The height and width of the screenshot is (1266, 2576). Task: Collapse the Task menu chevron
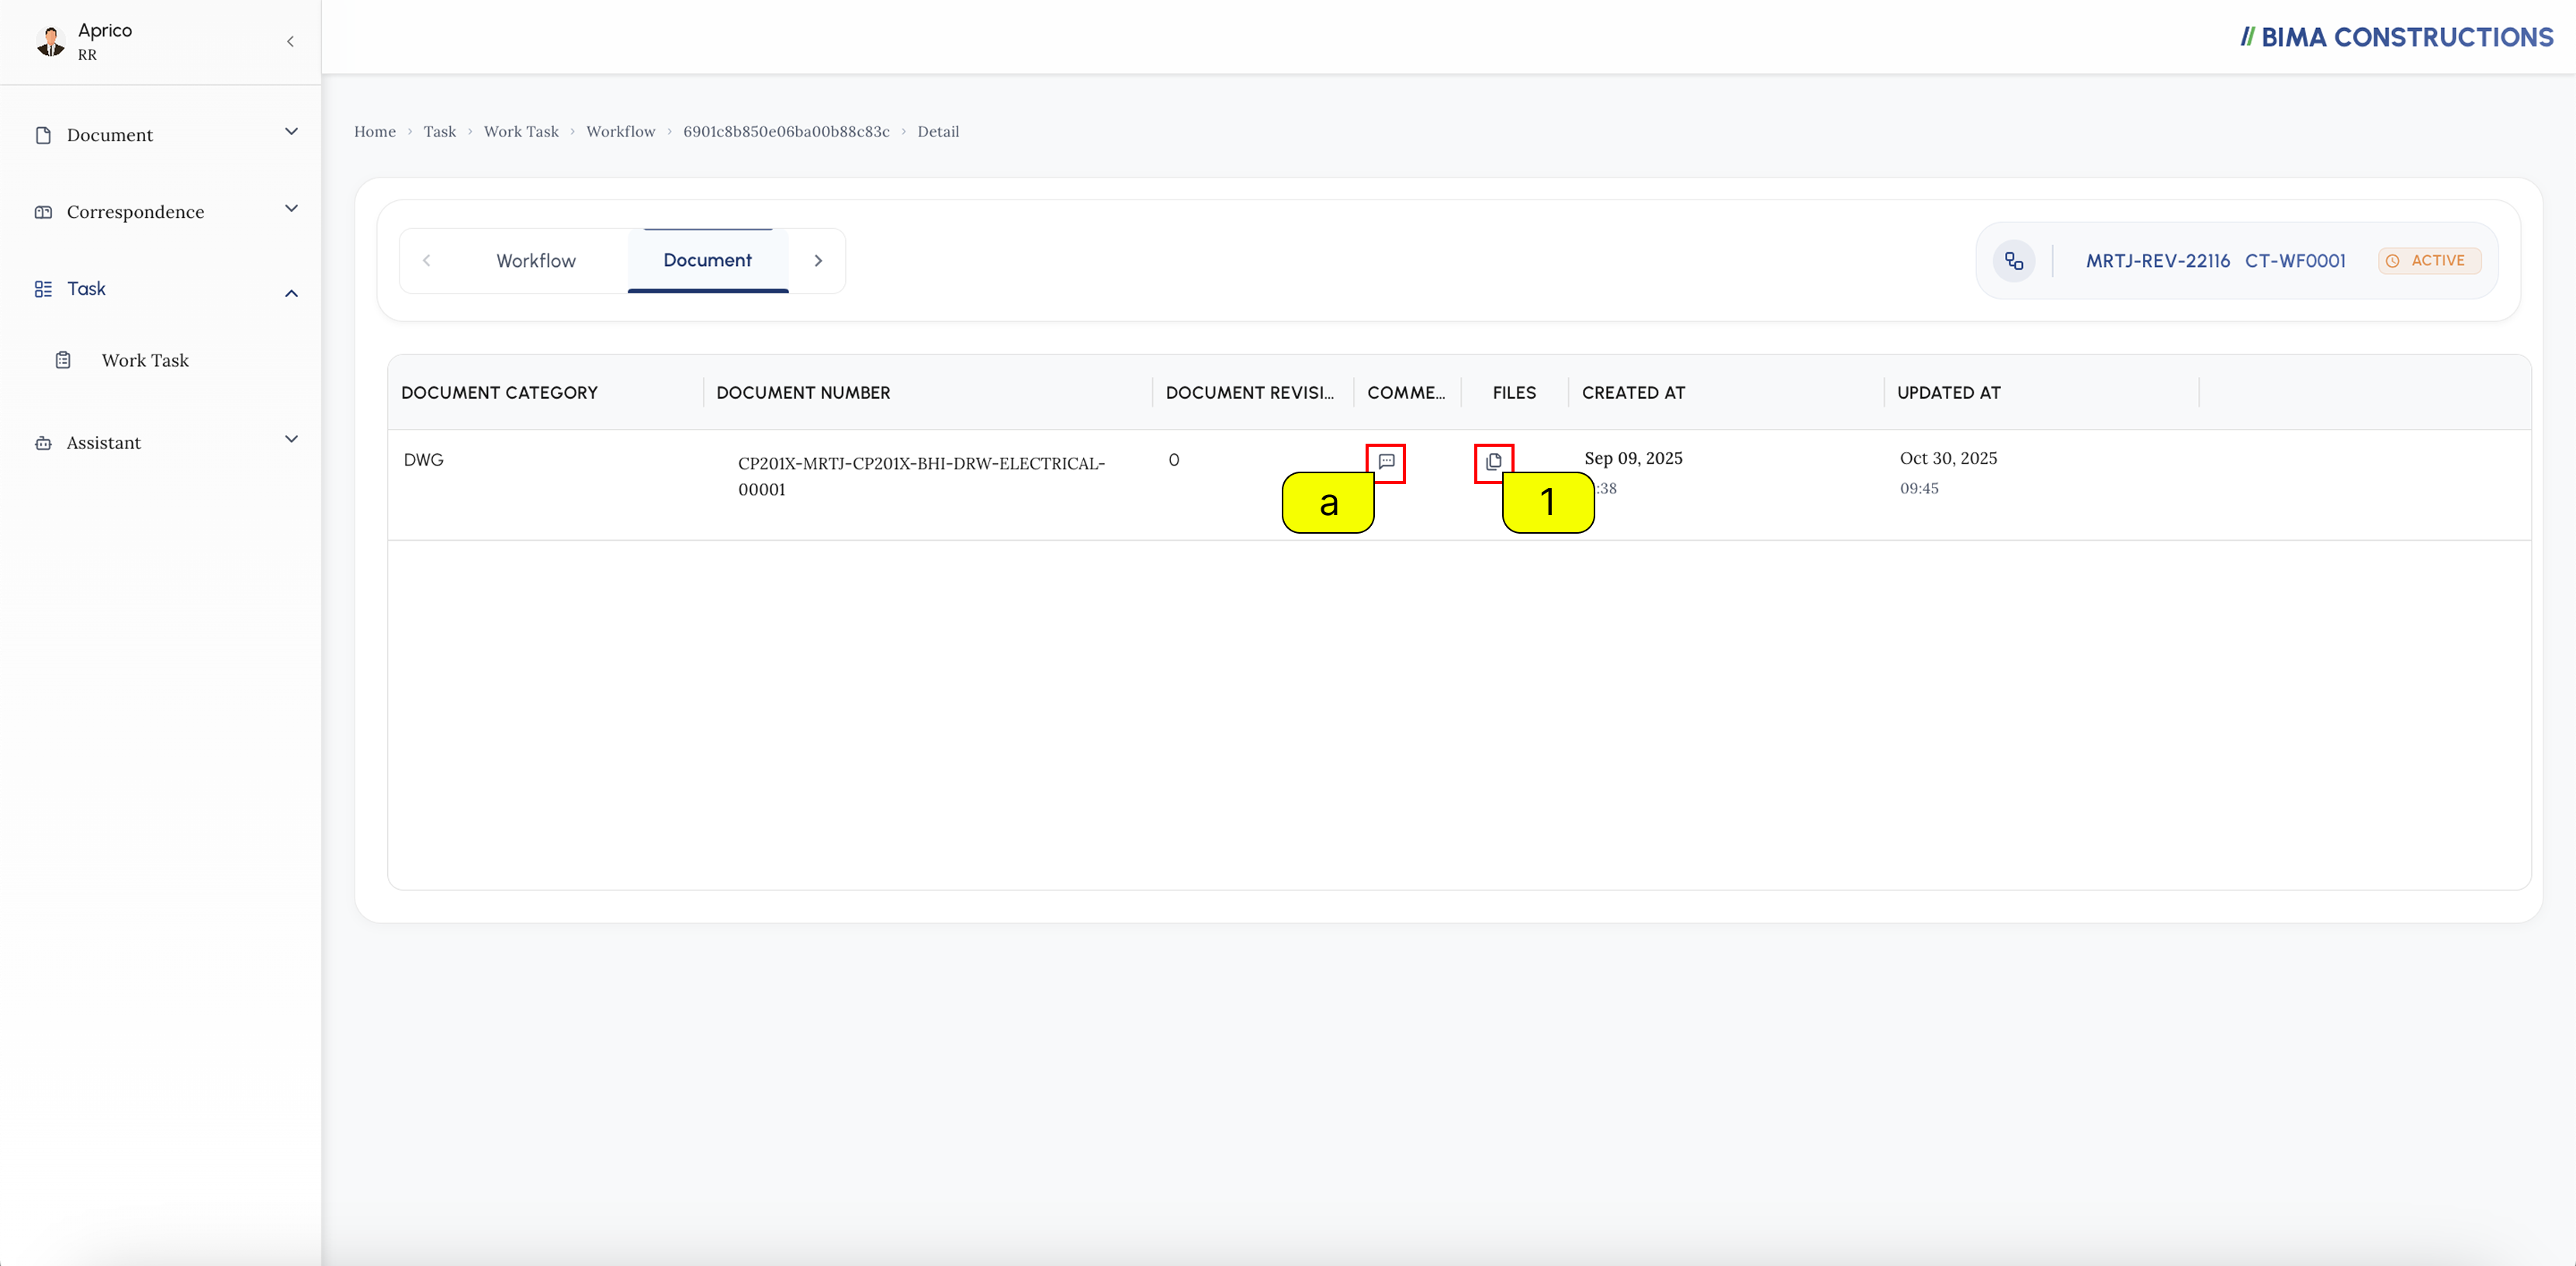coord(291,293)
